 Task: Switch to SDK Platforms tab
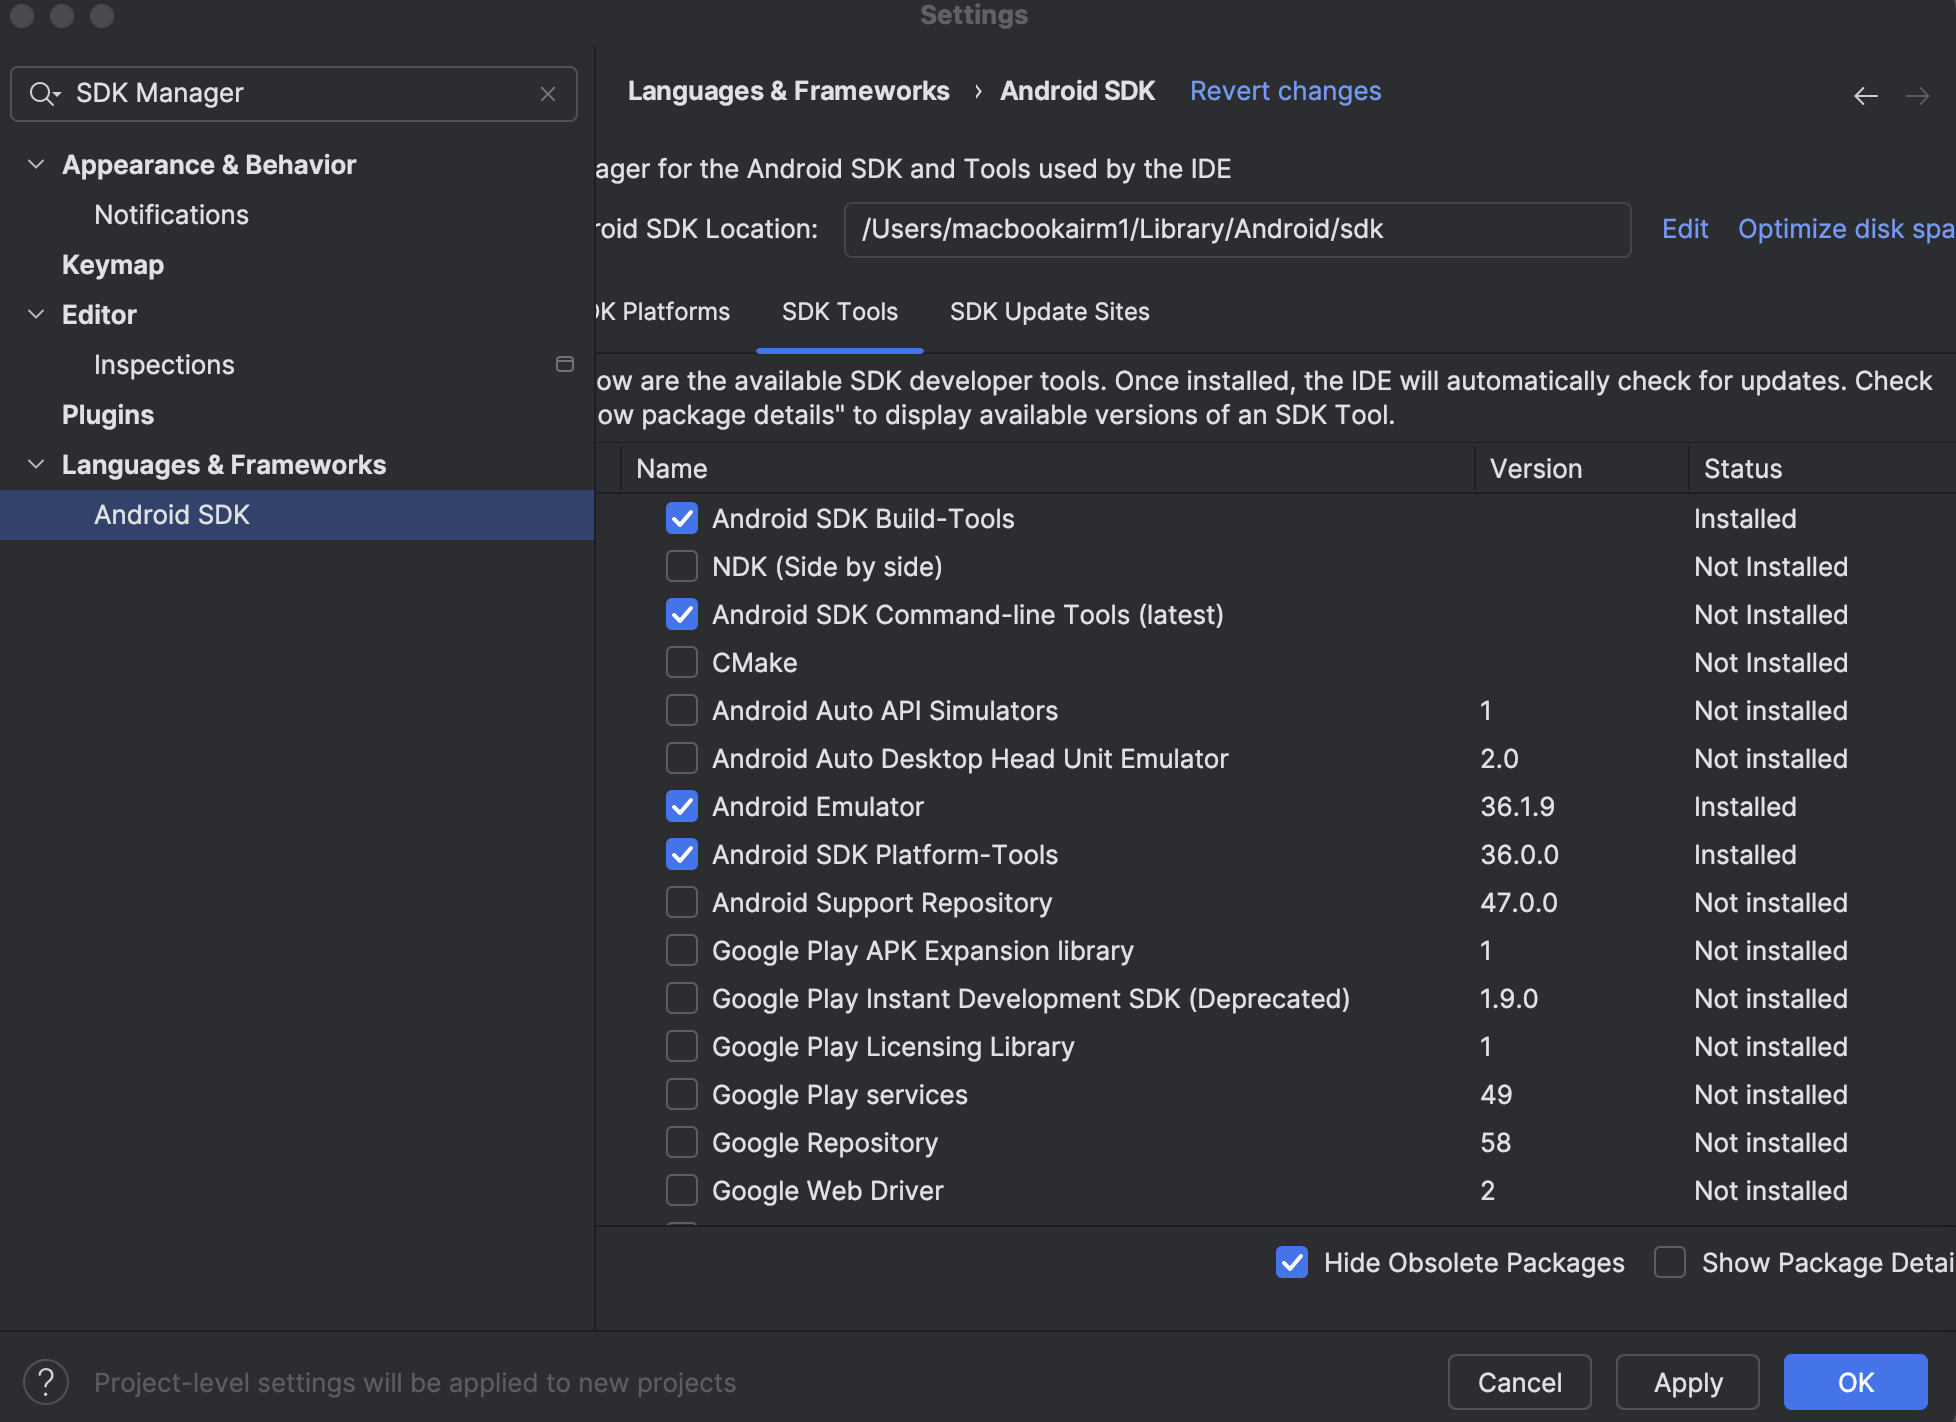666,312
